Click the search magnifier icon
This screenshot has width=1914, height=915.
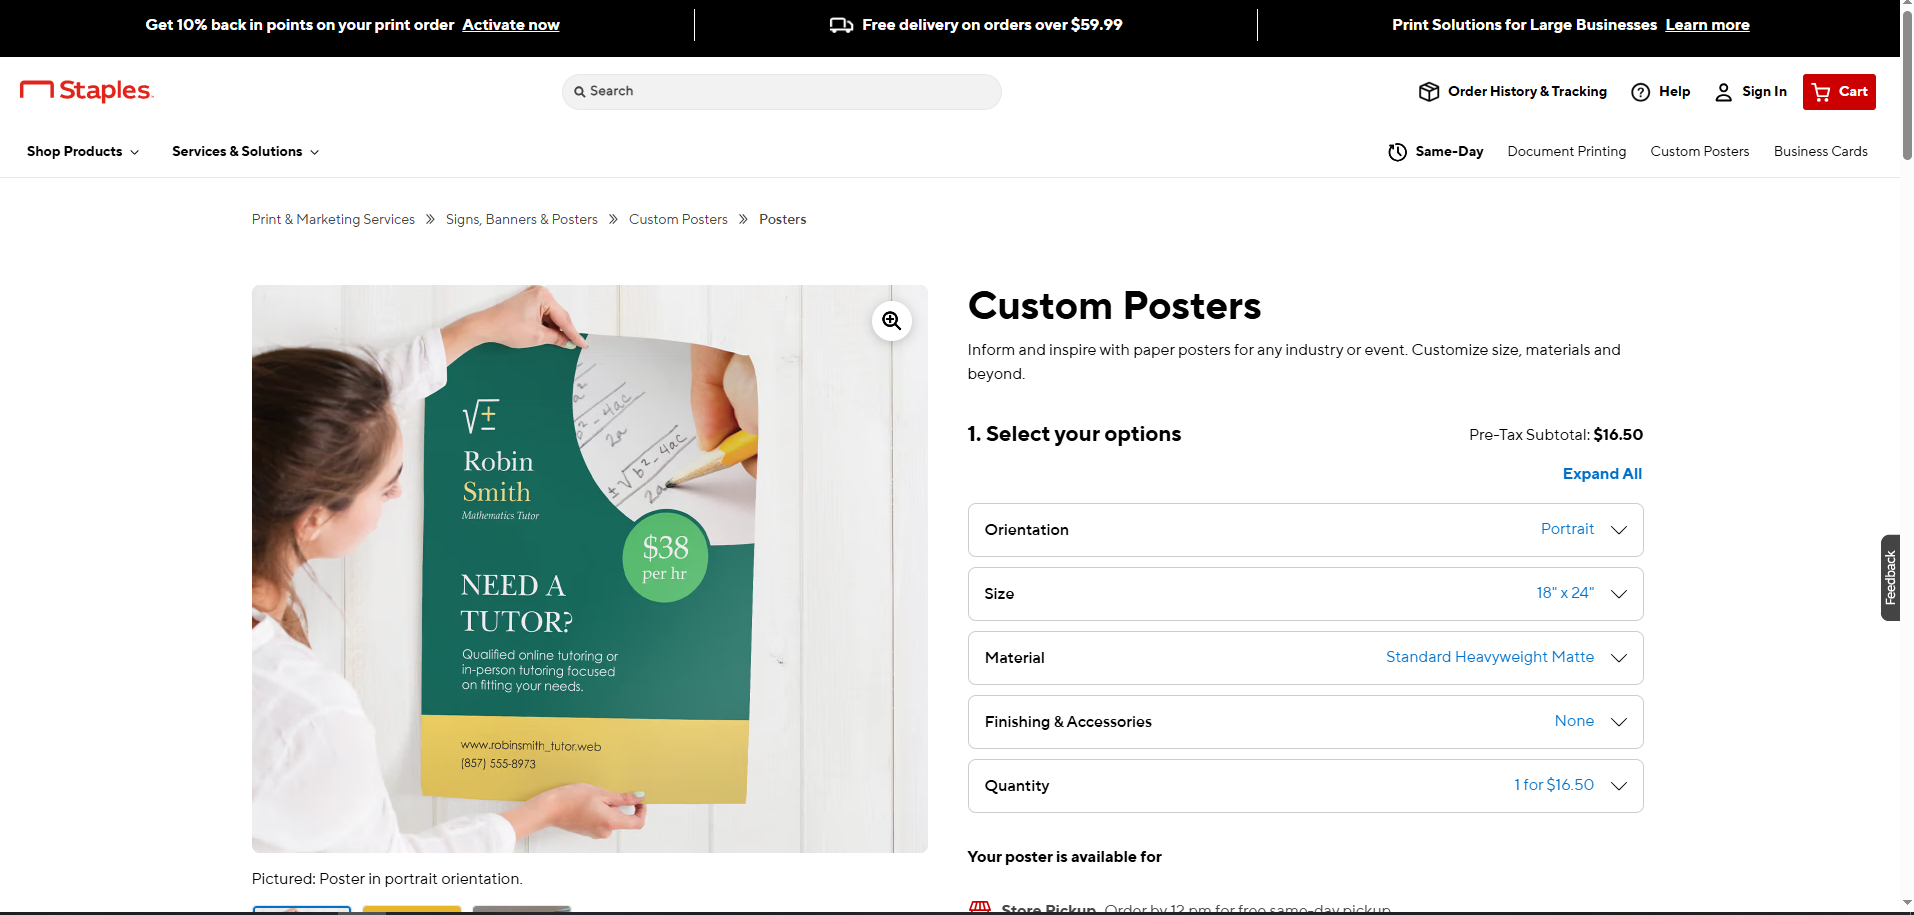(580, 92)
